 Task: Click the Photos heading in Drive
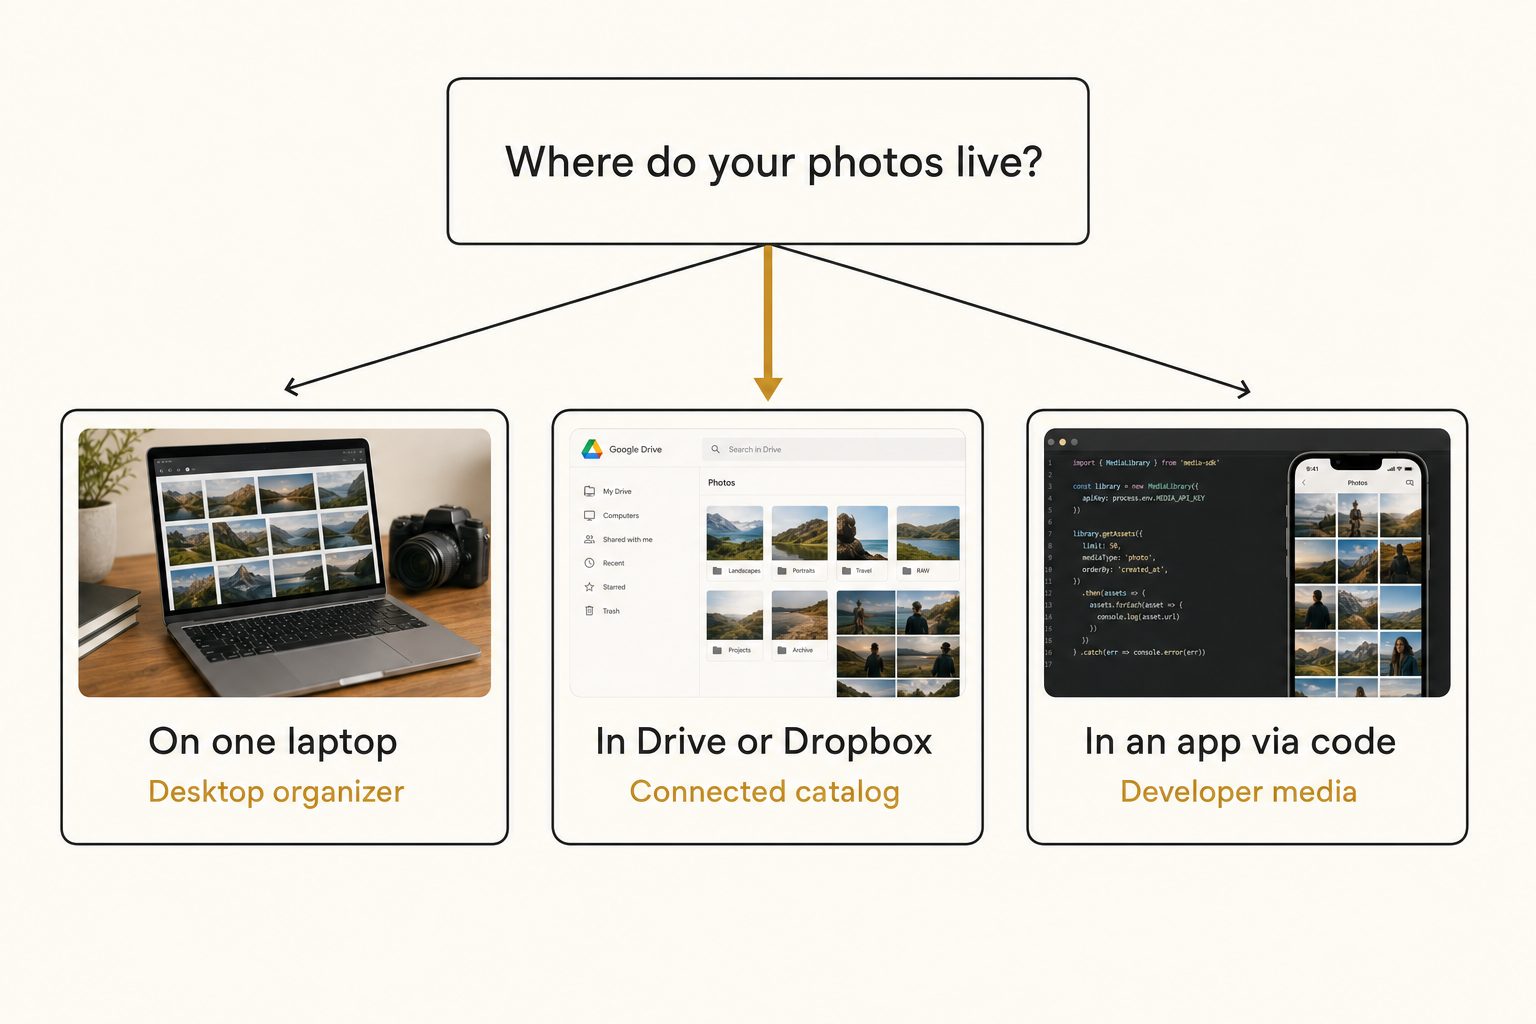[721, 483]
